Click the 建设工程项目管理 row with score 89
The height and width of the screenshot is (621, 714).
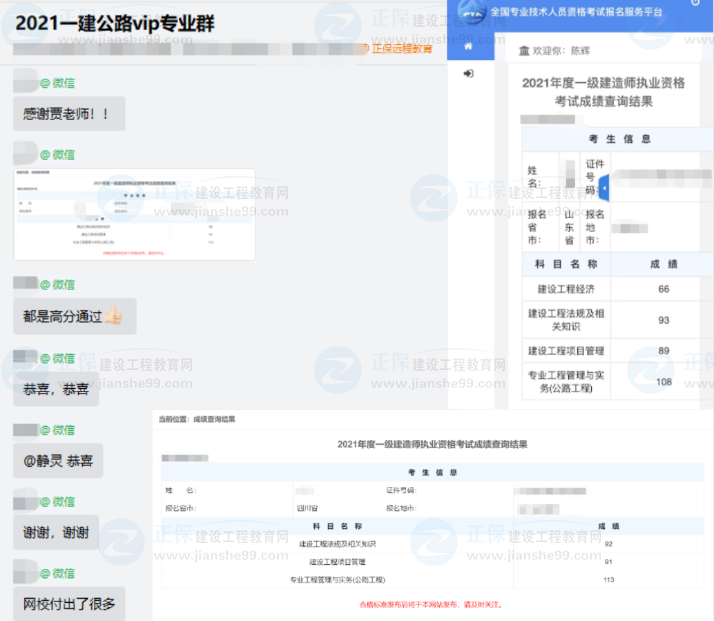(x=567, y=351)
